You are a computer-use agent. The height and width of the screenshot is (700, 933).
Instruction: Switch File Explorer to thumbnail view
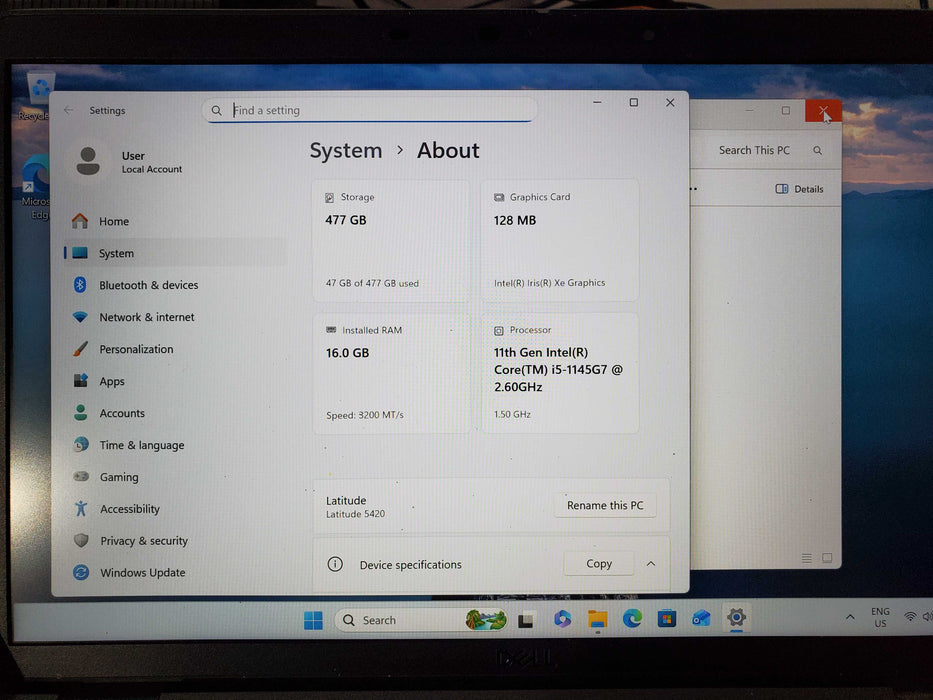pyautogui.click(x=826, y=558)
